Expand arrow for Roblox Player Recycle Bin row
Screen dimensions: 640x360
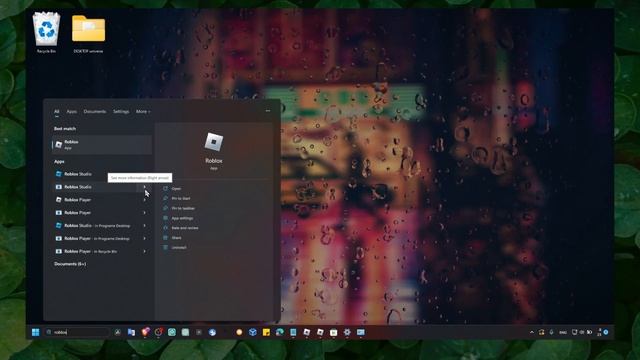point(144,251)
